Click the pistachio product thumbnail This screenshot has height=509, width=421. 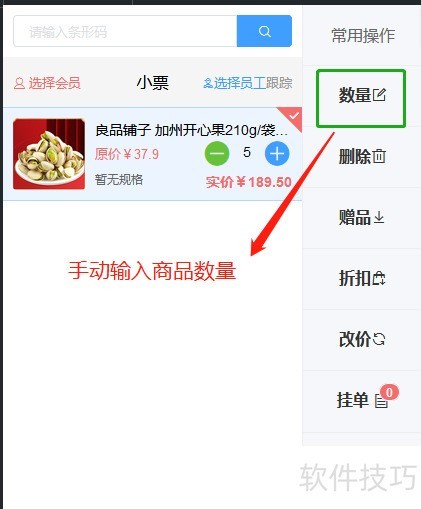pos(49,154)
